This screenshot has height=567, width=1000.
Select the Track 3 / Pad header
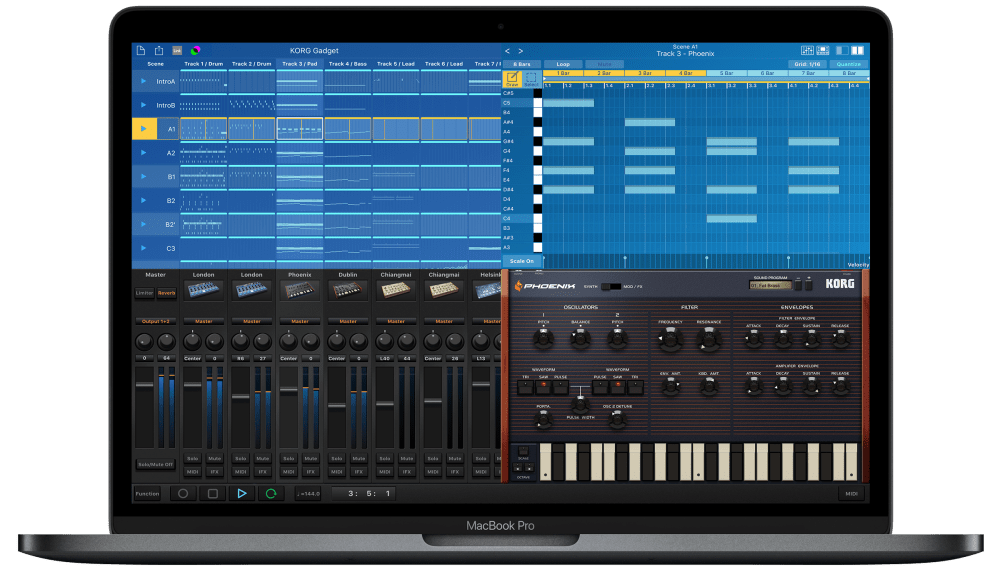299,64
